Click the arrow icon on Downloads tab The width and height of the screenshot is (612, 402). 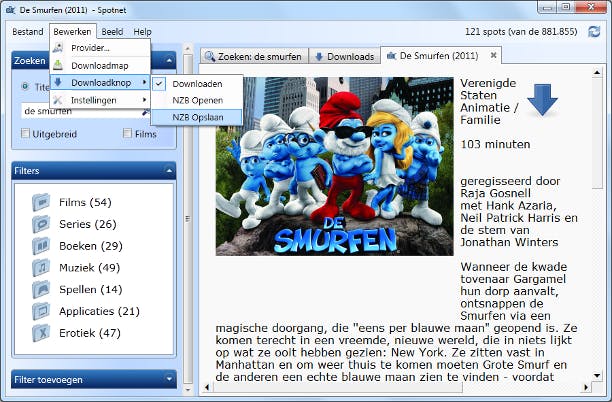(x=319, y=57)
